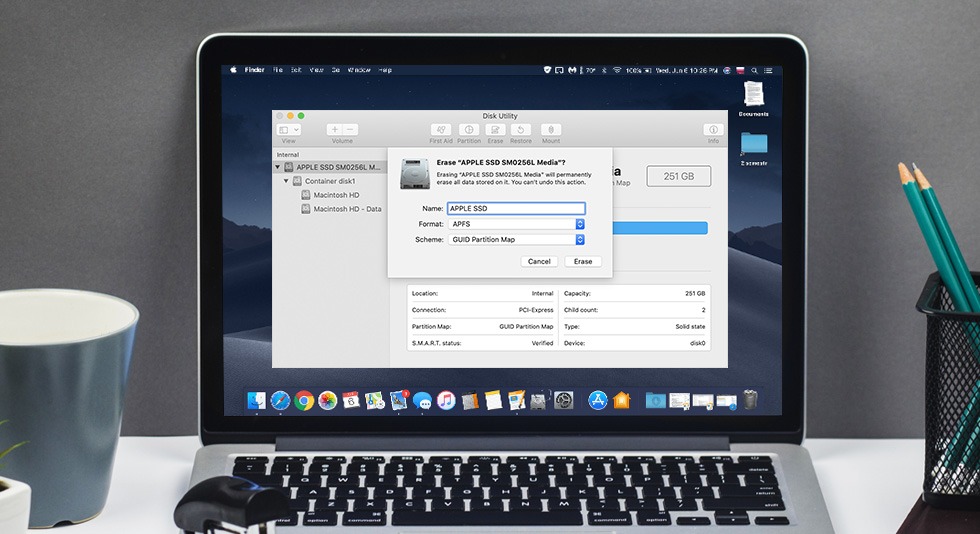The height and width of the screenshot is (534, 980).
Task: Select Container disk1 in sidebar
Action: 330,181
